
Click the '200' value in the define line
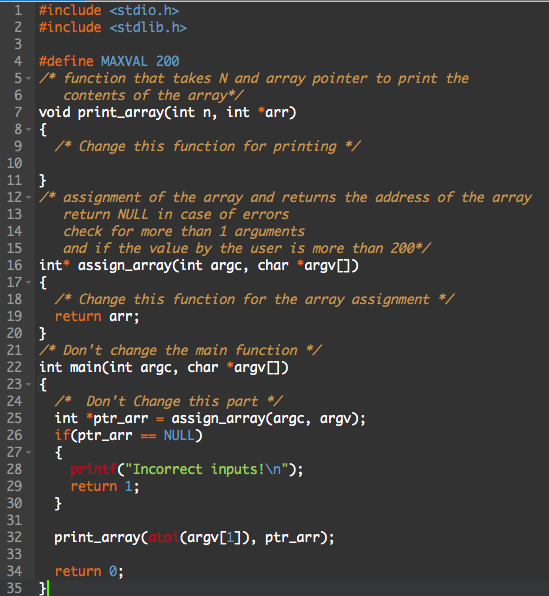pos(168,62)
